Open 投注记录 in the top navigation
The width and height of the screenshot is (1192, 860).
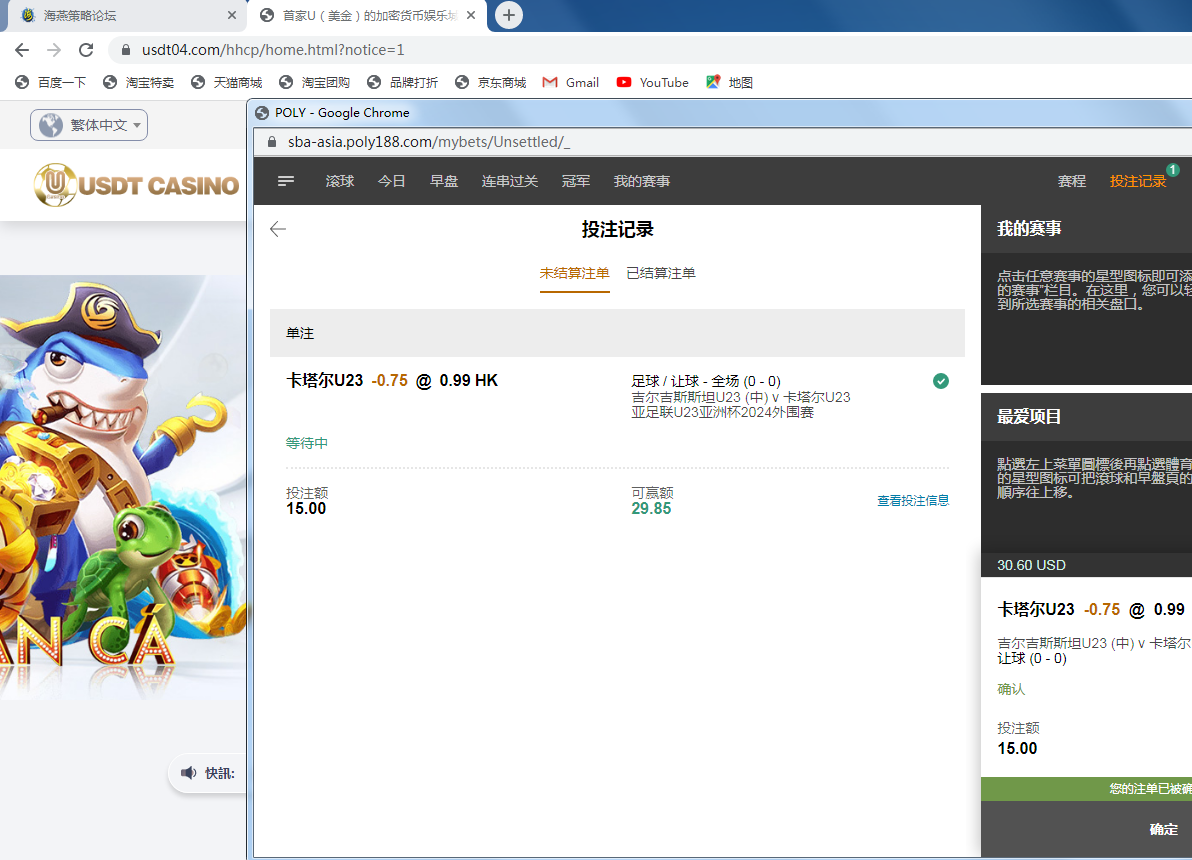coord(1137,181)
